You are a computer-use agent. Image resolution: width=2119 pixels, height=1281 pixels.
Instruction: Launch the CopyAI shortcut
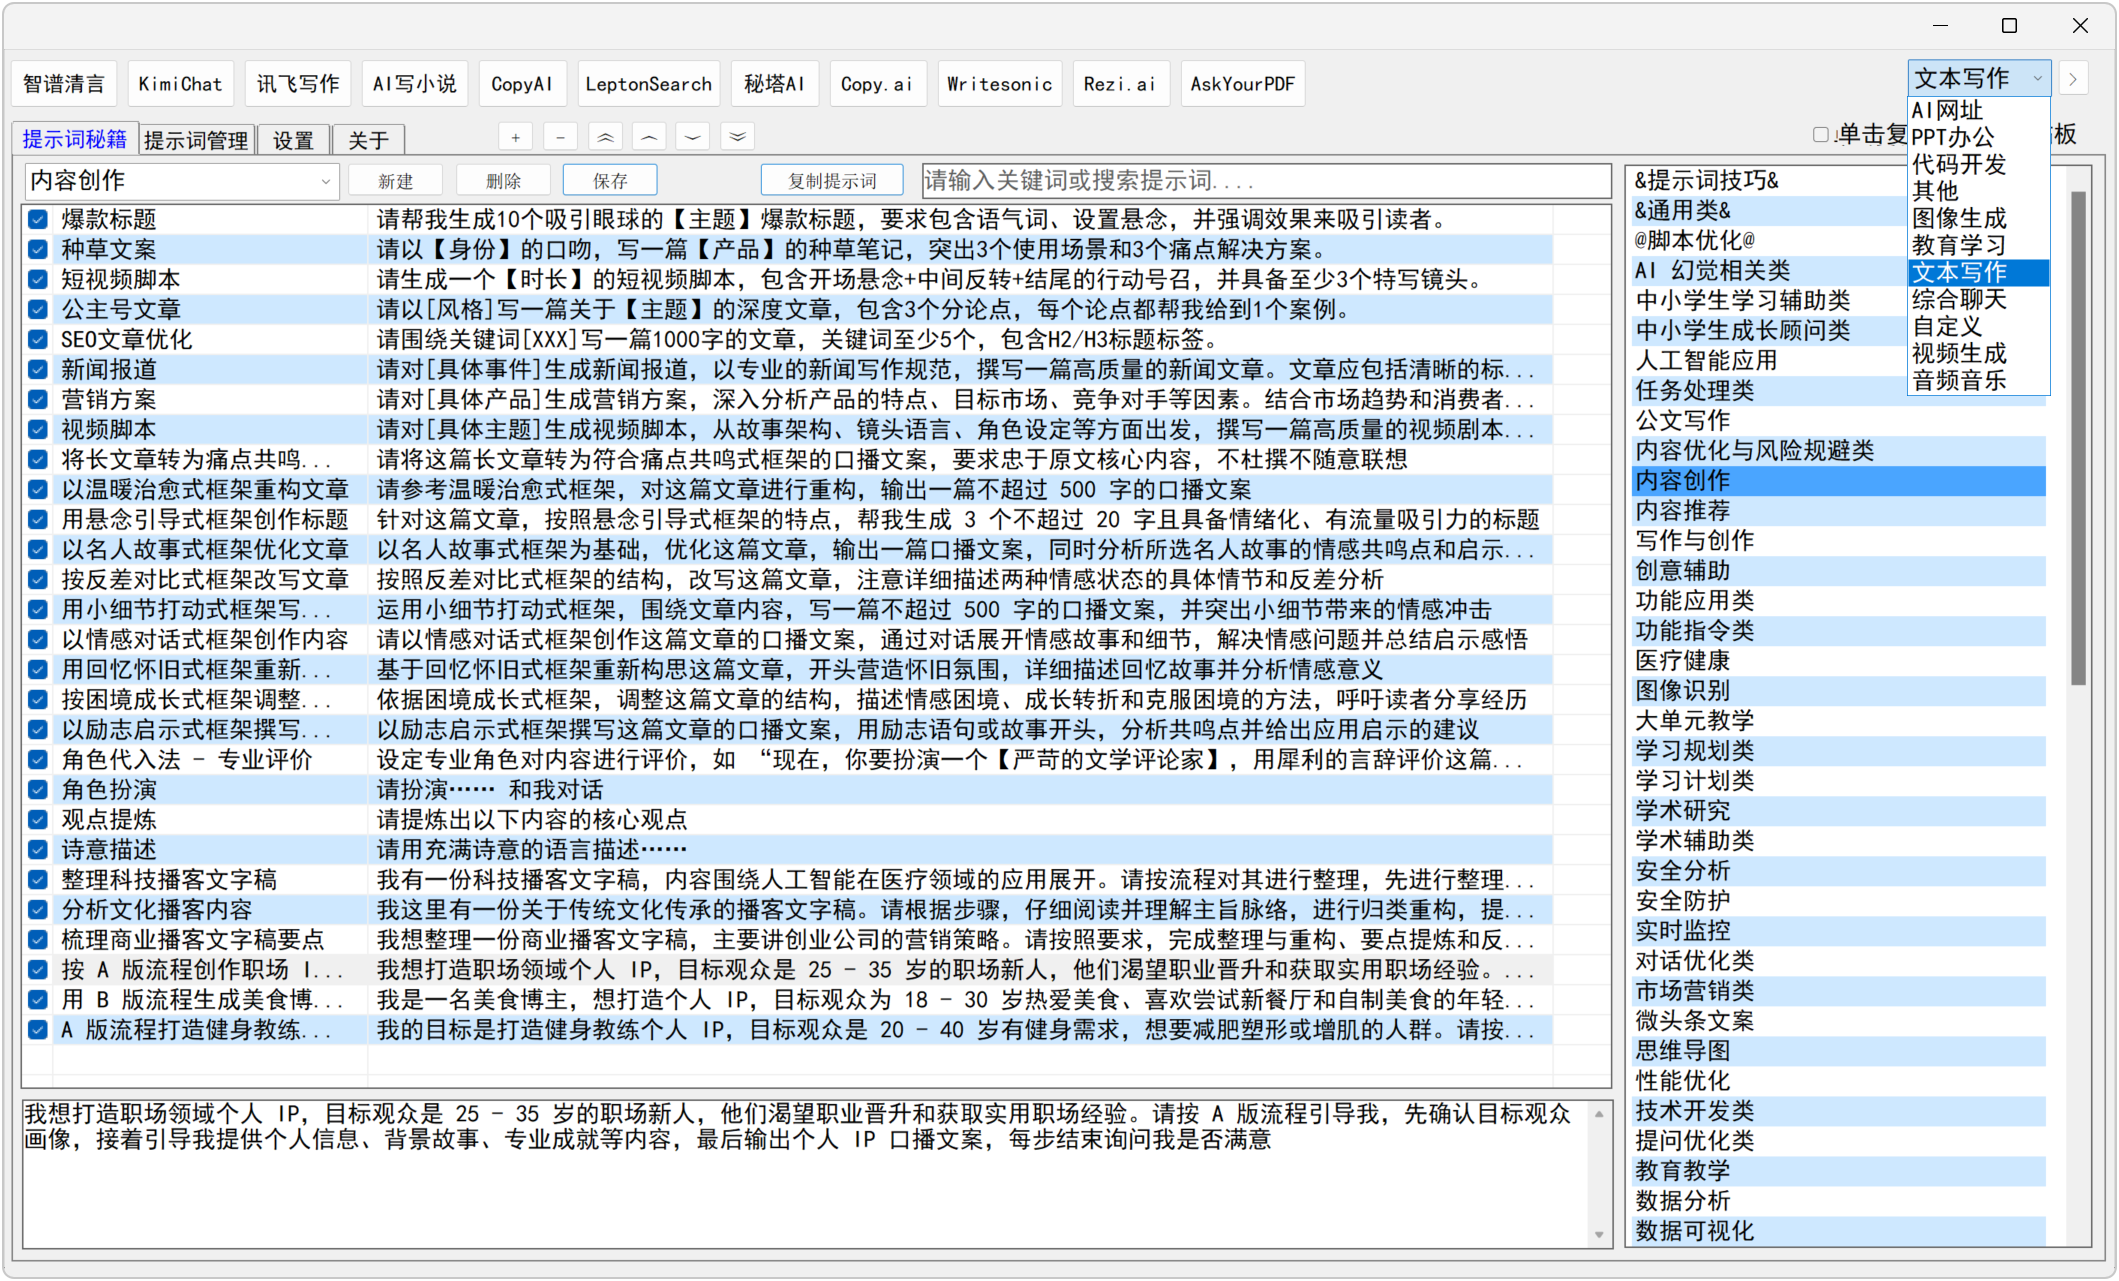522,84
